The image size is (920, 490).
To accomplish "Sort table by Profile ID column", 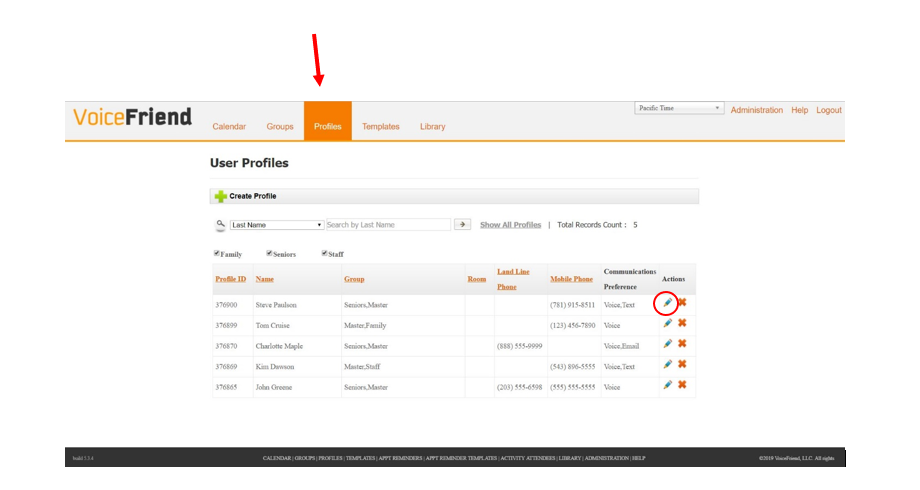I will [231, 279].
